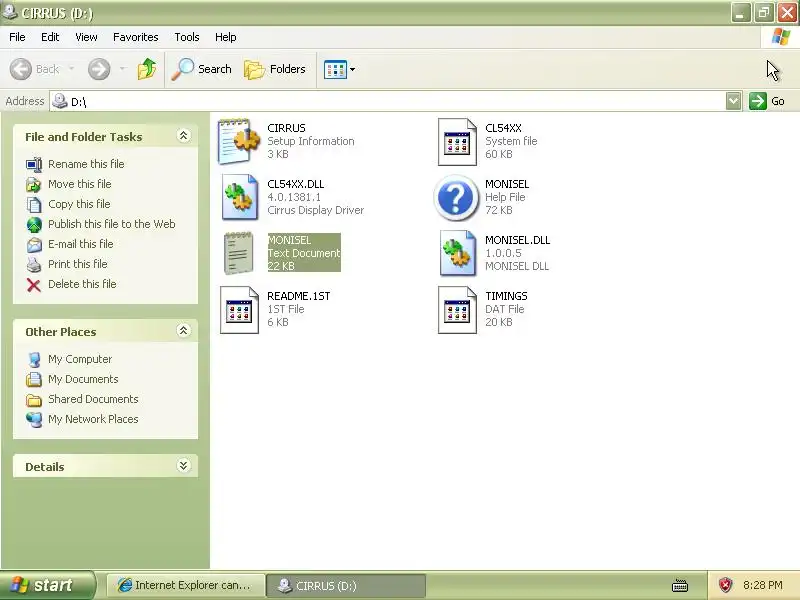Image resolution: width=800 pixels, height=600 pixels.
Task: Open the Views dropdown arrow
Action: click(x=353, y=69)
